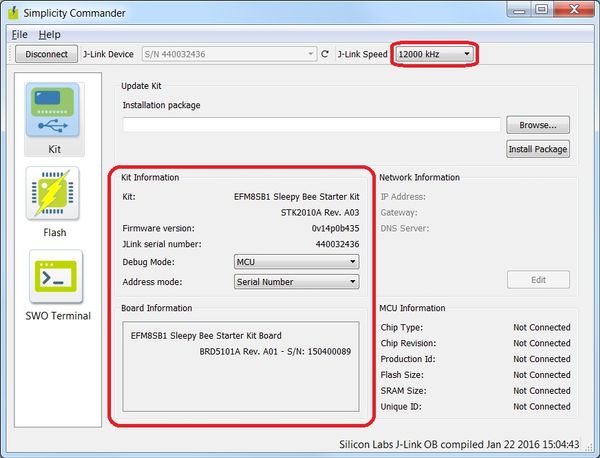Click the Install Package button
Screen dimensions: 600x458
point(538,149)
